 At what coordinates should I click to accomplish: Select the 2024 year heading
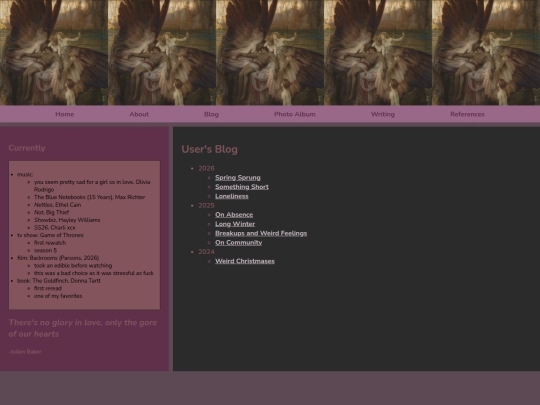206,252
